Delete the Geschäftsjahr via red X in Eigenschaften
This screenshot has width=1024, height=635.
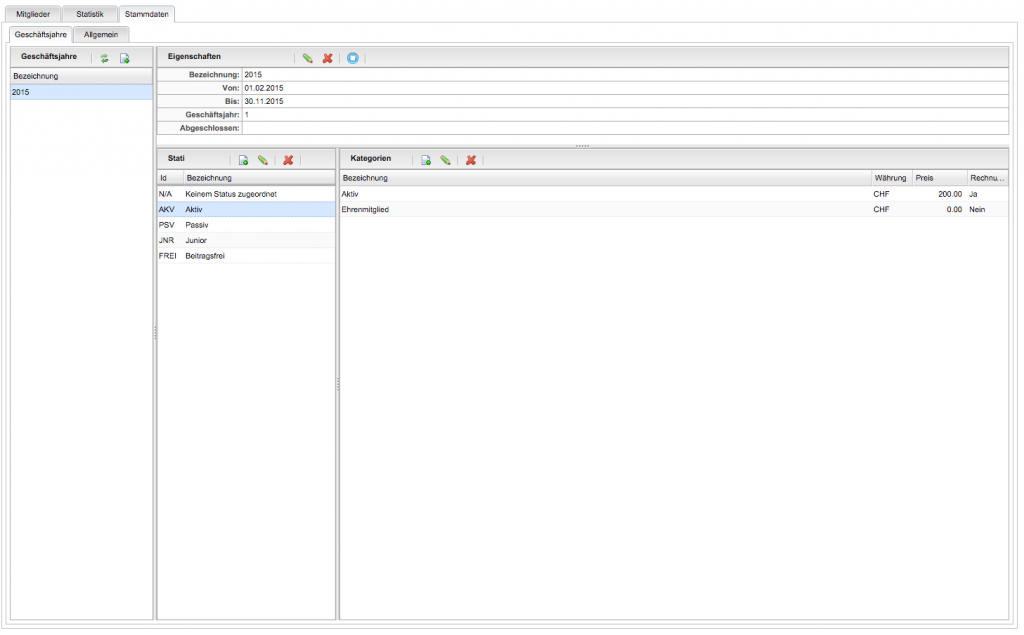pos(328,58)
